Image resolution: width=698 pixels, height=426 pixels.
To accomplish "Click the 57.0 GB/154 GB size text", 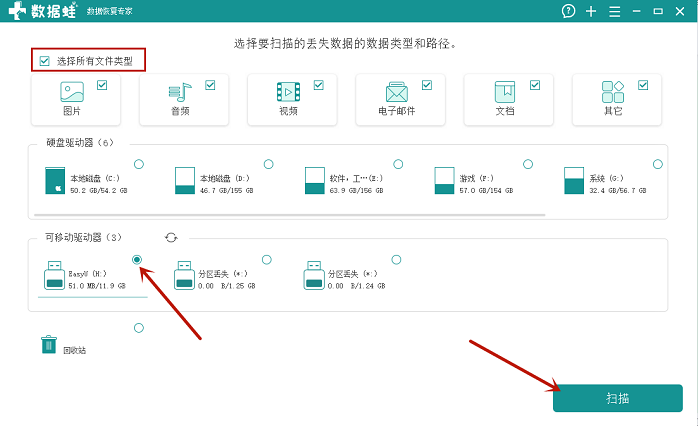I will (x=487, y=191).
